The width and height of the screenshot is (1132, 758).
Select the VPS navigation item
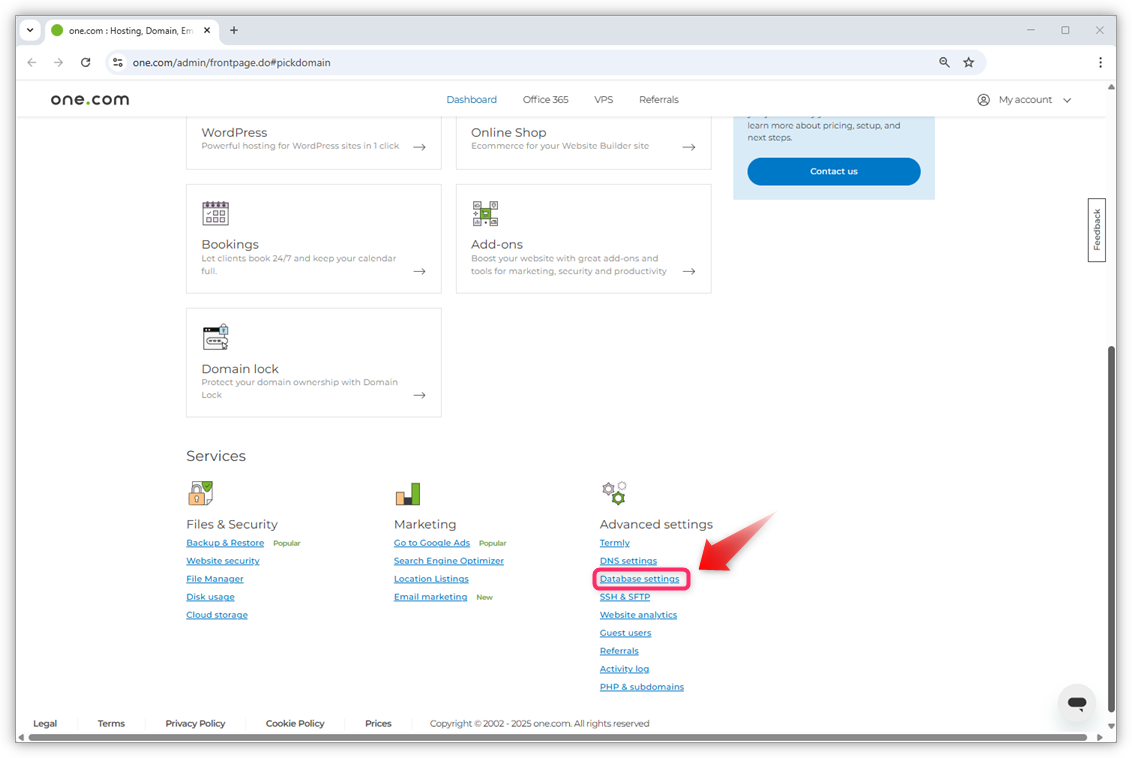click(603, 99)
